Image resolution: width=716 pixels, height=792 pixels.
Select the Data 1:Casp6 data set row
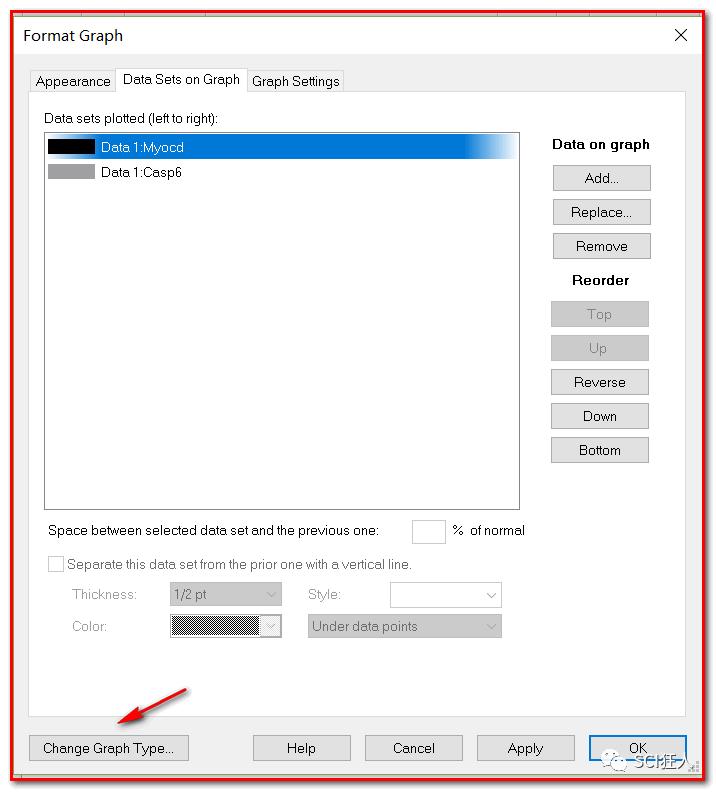click(x=282, y=172)
